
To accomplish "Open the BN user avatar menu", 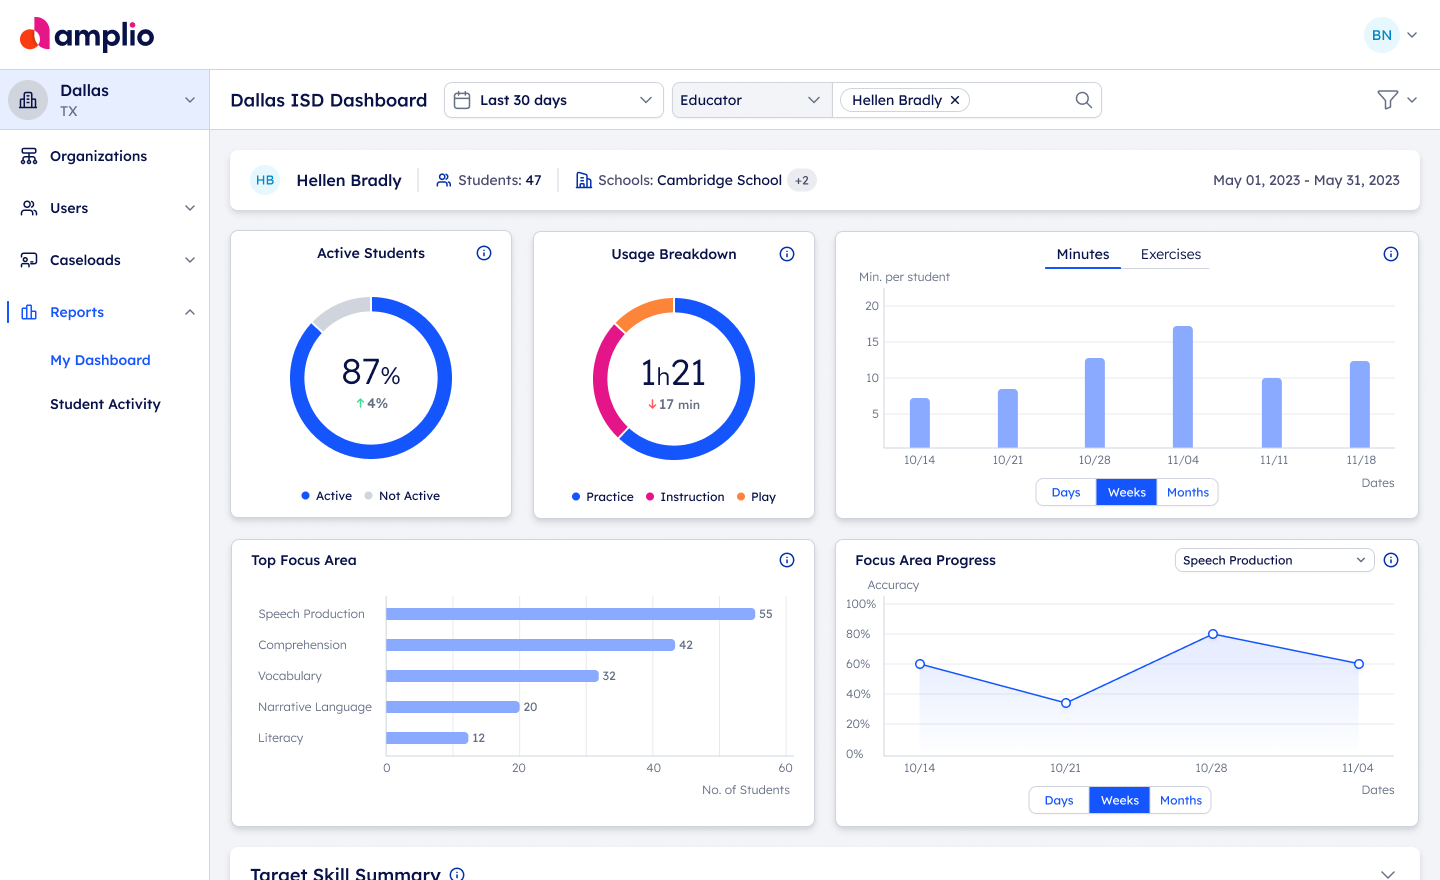I will (x=1381, y=35).
